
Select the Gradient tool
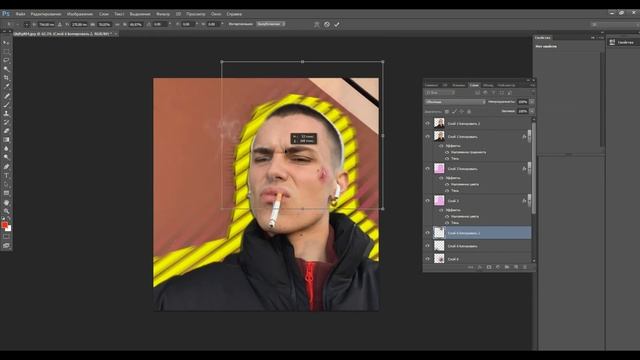pyautogui.click(x=6, y=140)
